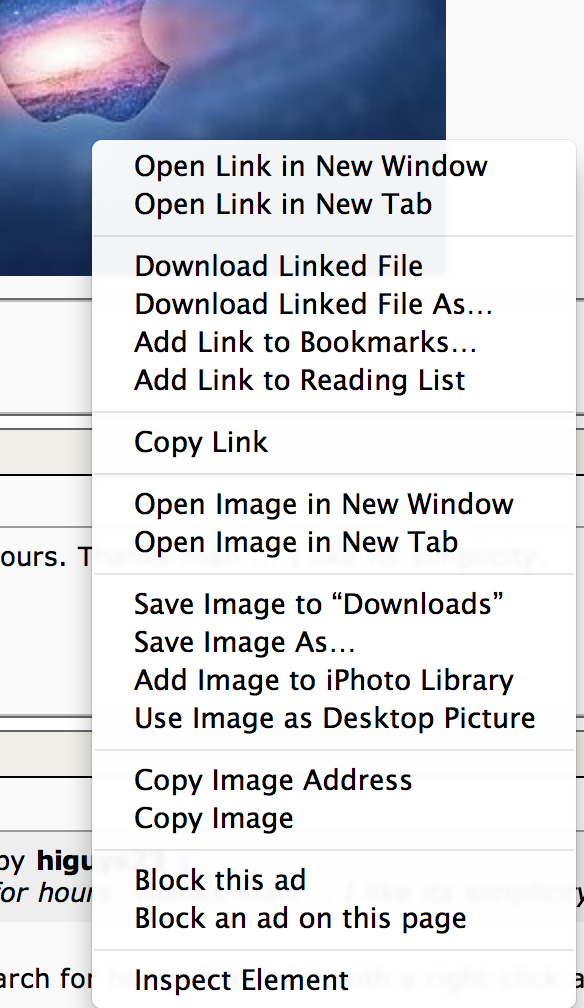
Task: Choose Copy Link from context menu
Action: (334, 442)
